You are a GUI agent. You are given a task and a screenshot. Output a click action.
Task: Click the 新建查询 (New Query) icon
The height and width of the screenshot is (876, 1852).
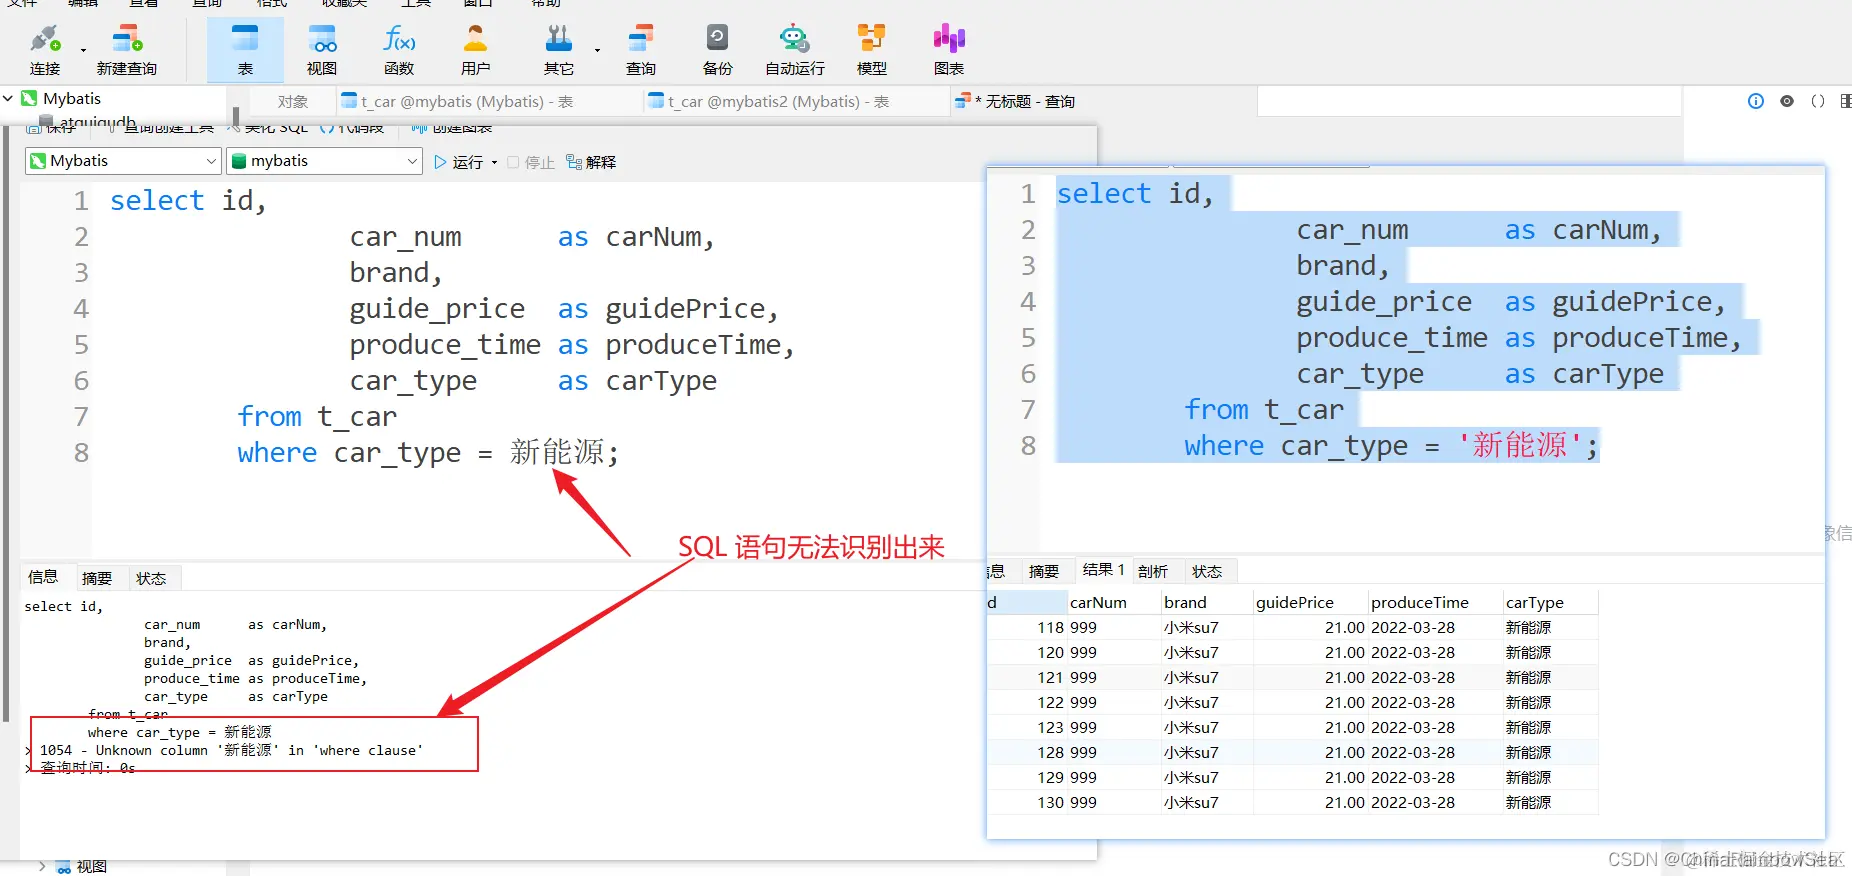point(127,49)
